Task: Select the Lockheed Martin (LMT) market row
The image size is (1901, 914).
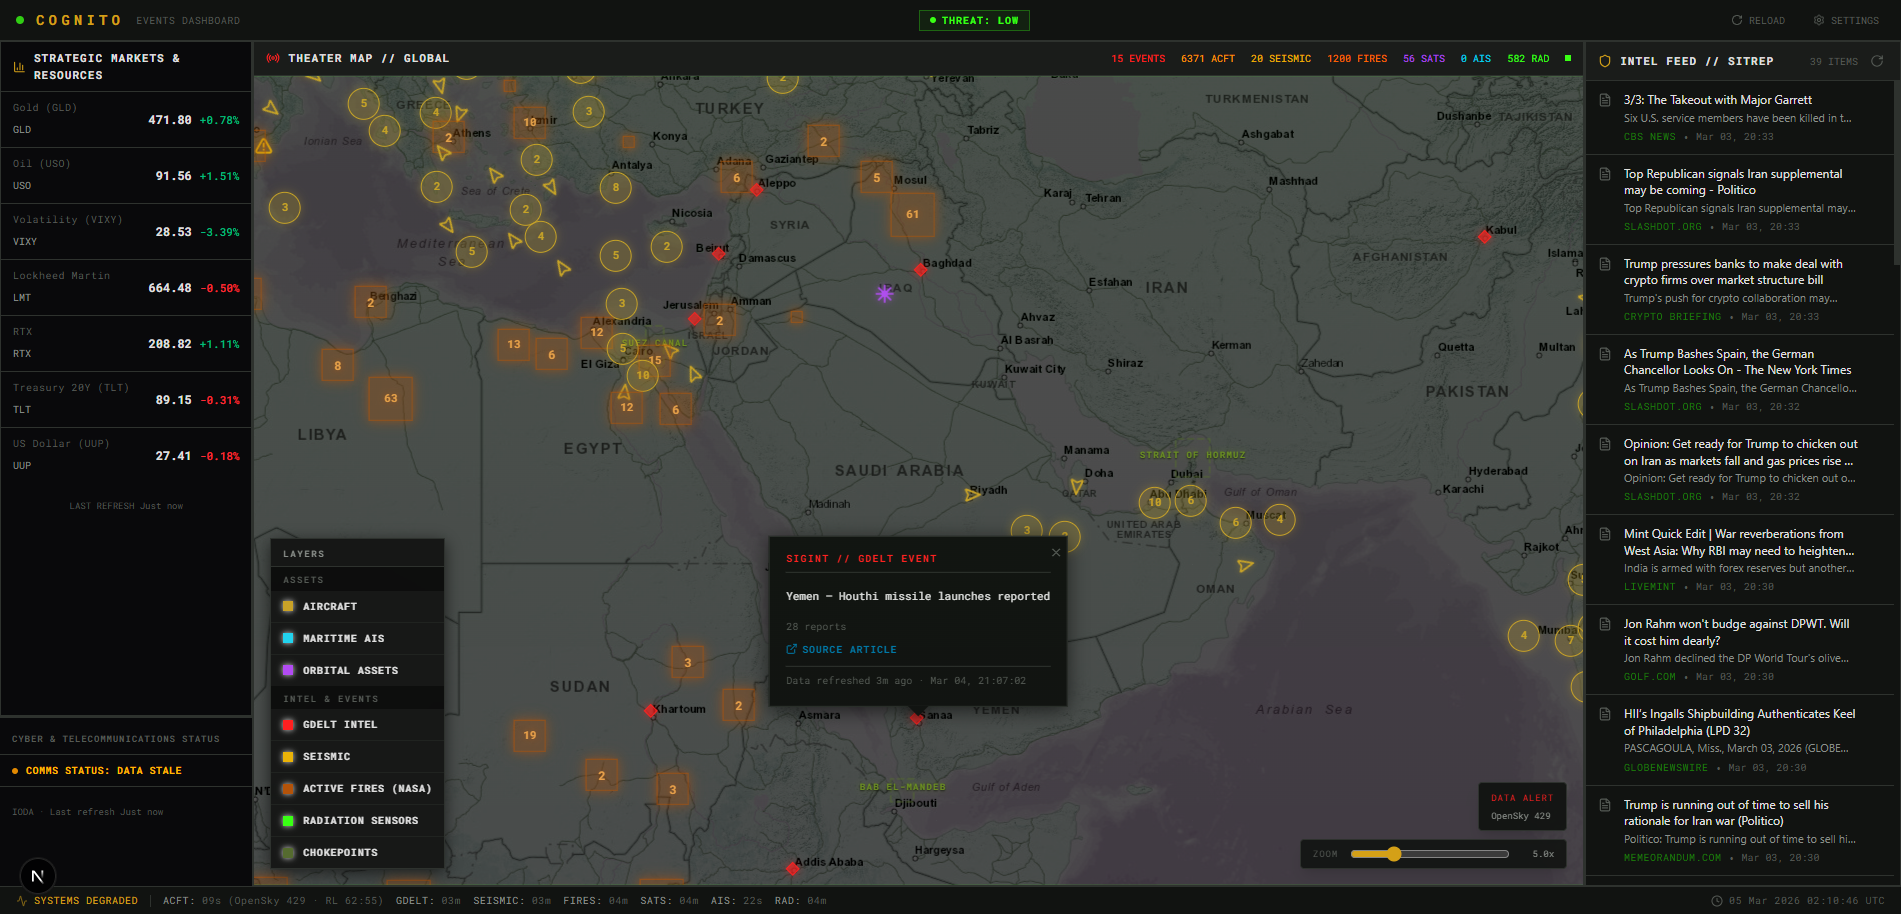Action: click(126, 288)
